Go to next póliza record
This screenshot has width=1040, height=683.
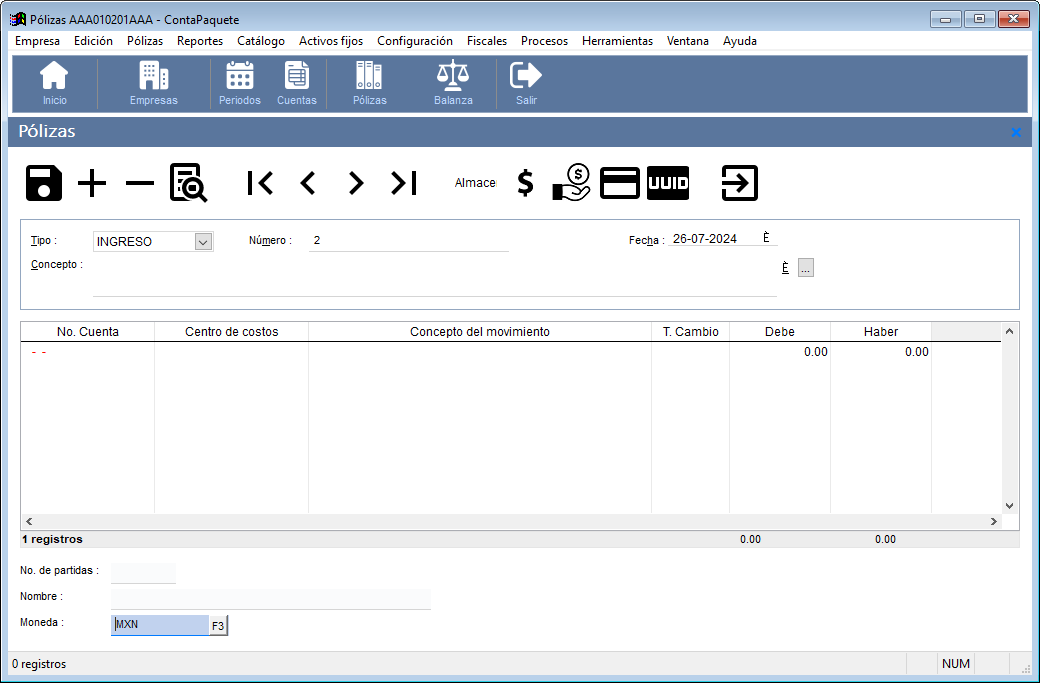(x=356, y=183)
